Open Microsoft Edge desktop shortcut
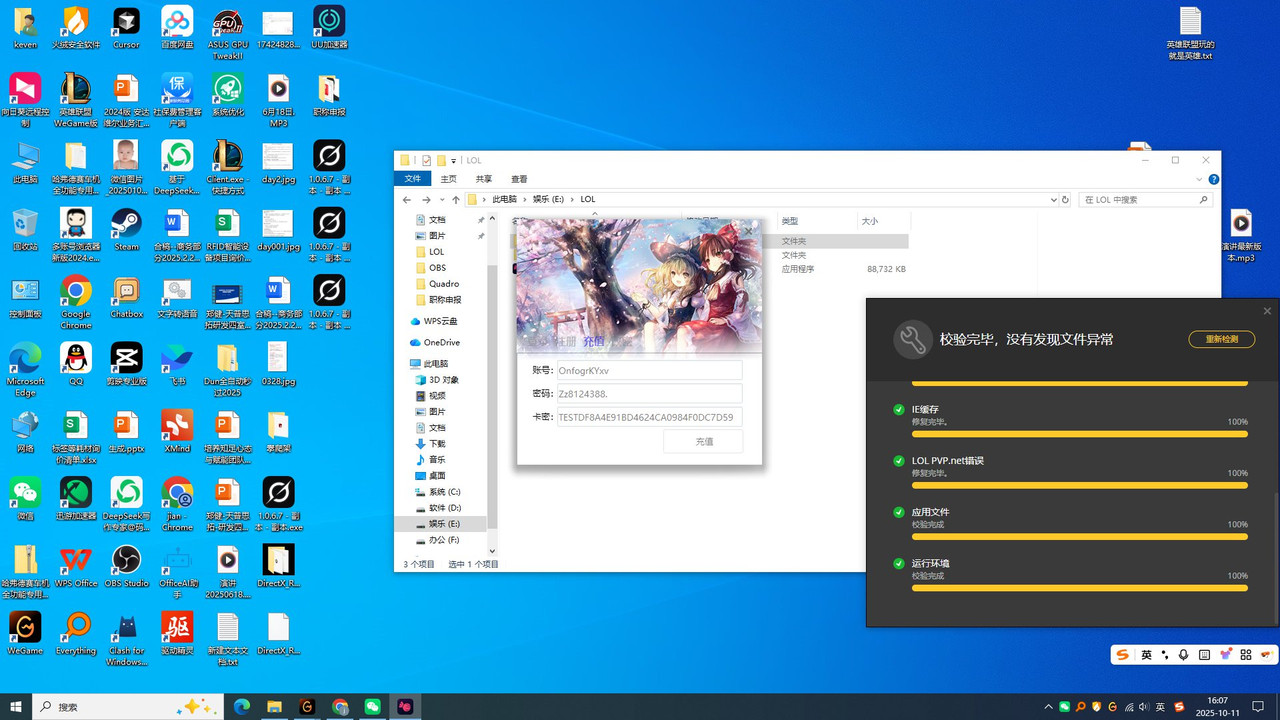 pos(25,369)
